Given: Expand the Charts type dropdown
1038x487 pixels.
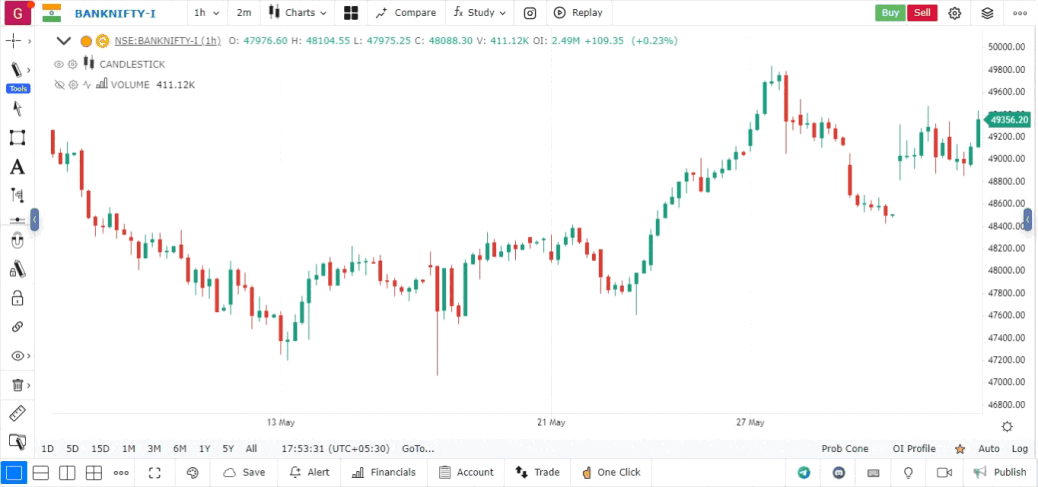Looking at the screenshot, I should [x=297, y=13].
